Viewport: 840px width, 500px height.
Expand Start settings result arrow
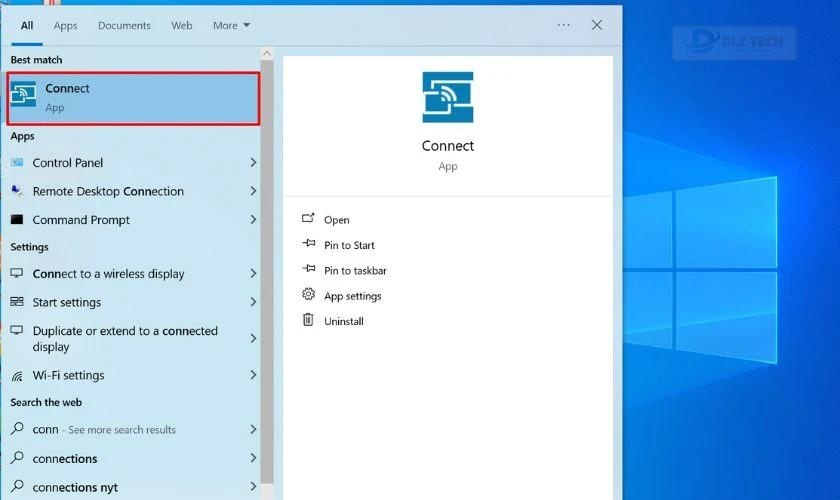tap(253, 302)
